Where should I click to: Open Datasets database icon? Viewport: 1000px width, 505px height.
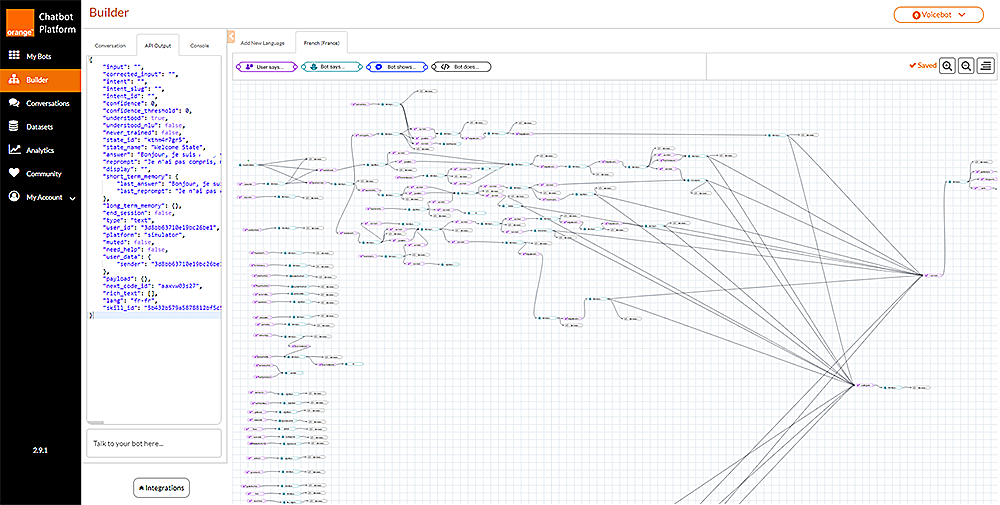14,127
